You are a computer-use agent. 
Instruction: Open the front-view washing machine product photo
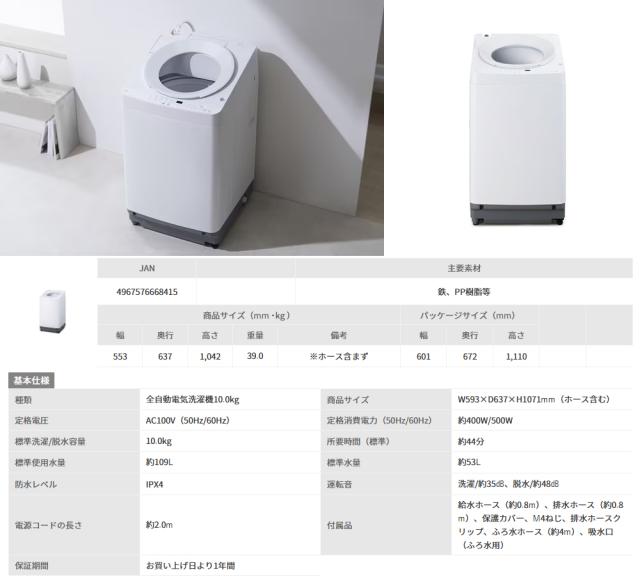(518, 129)
